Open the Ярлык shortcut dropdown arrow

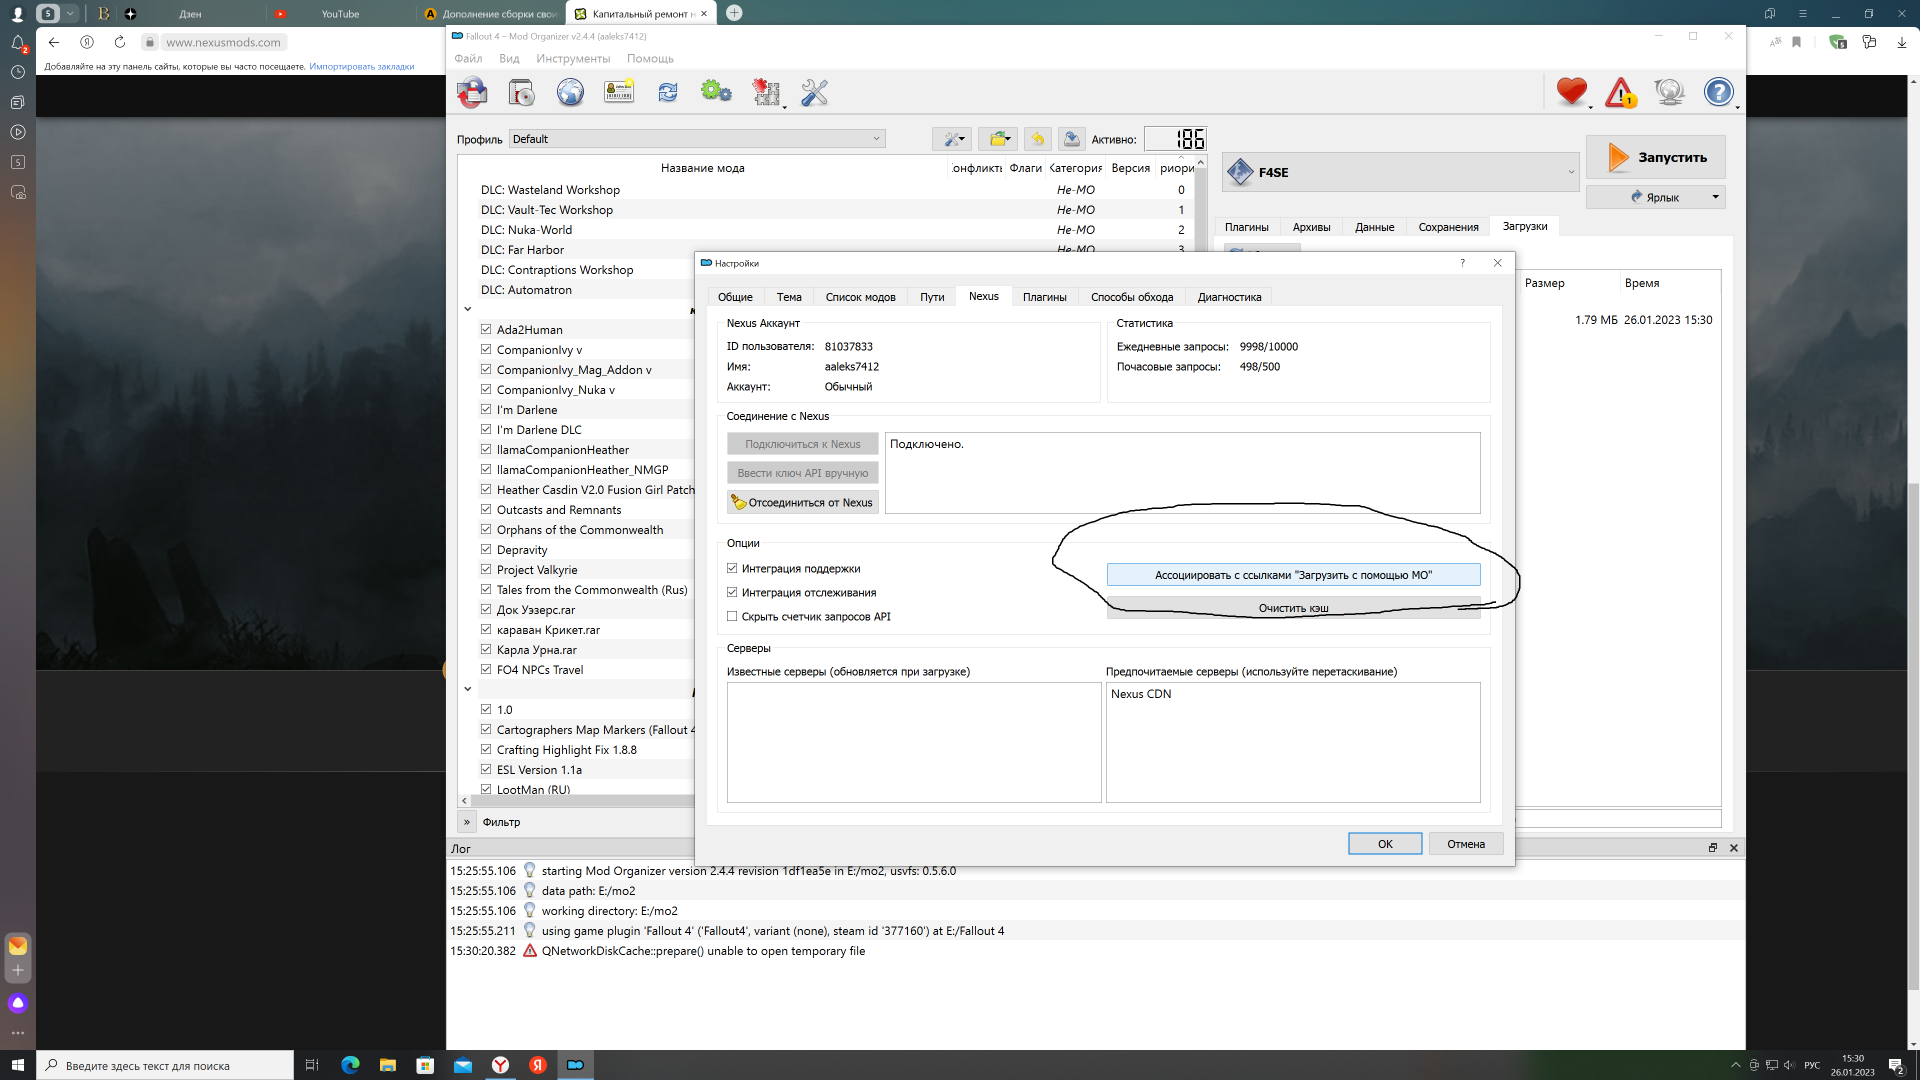pyautogui.click(x=1715, y=197)
